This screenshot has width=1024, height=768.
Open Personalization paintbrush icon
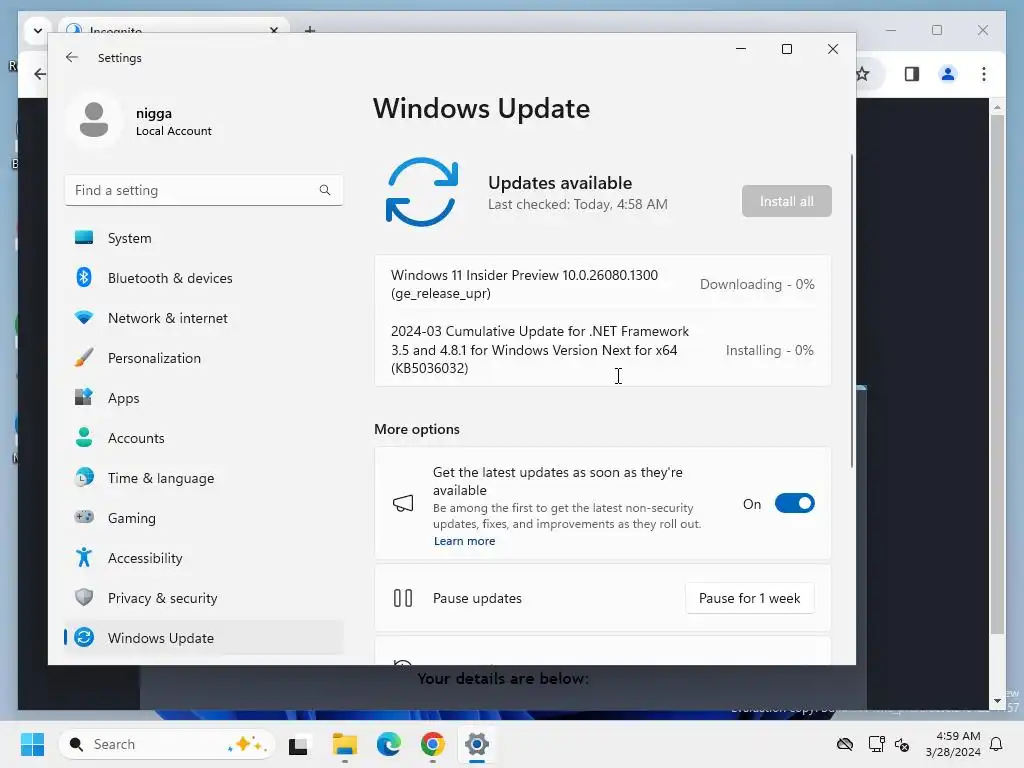(84, 358)
